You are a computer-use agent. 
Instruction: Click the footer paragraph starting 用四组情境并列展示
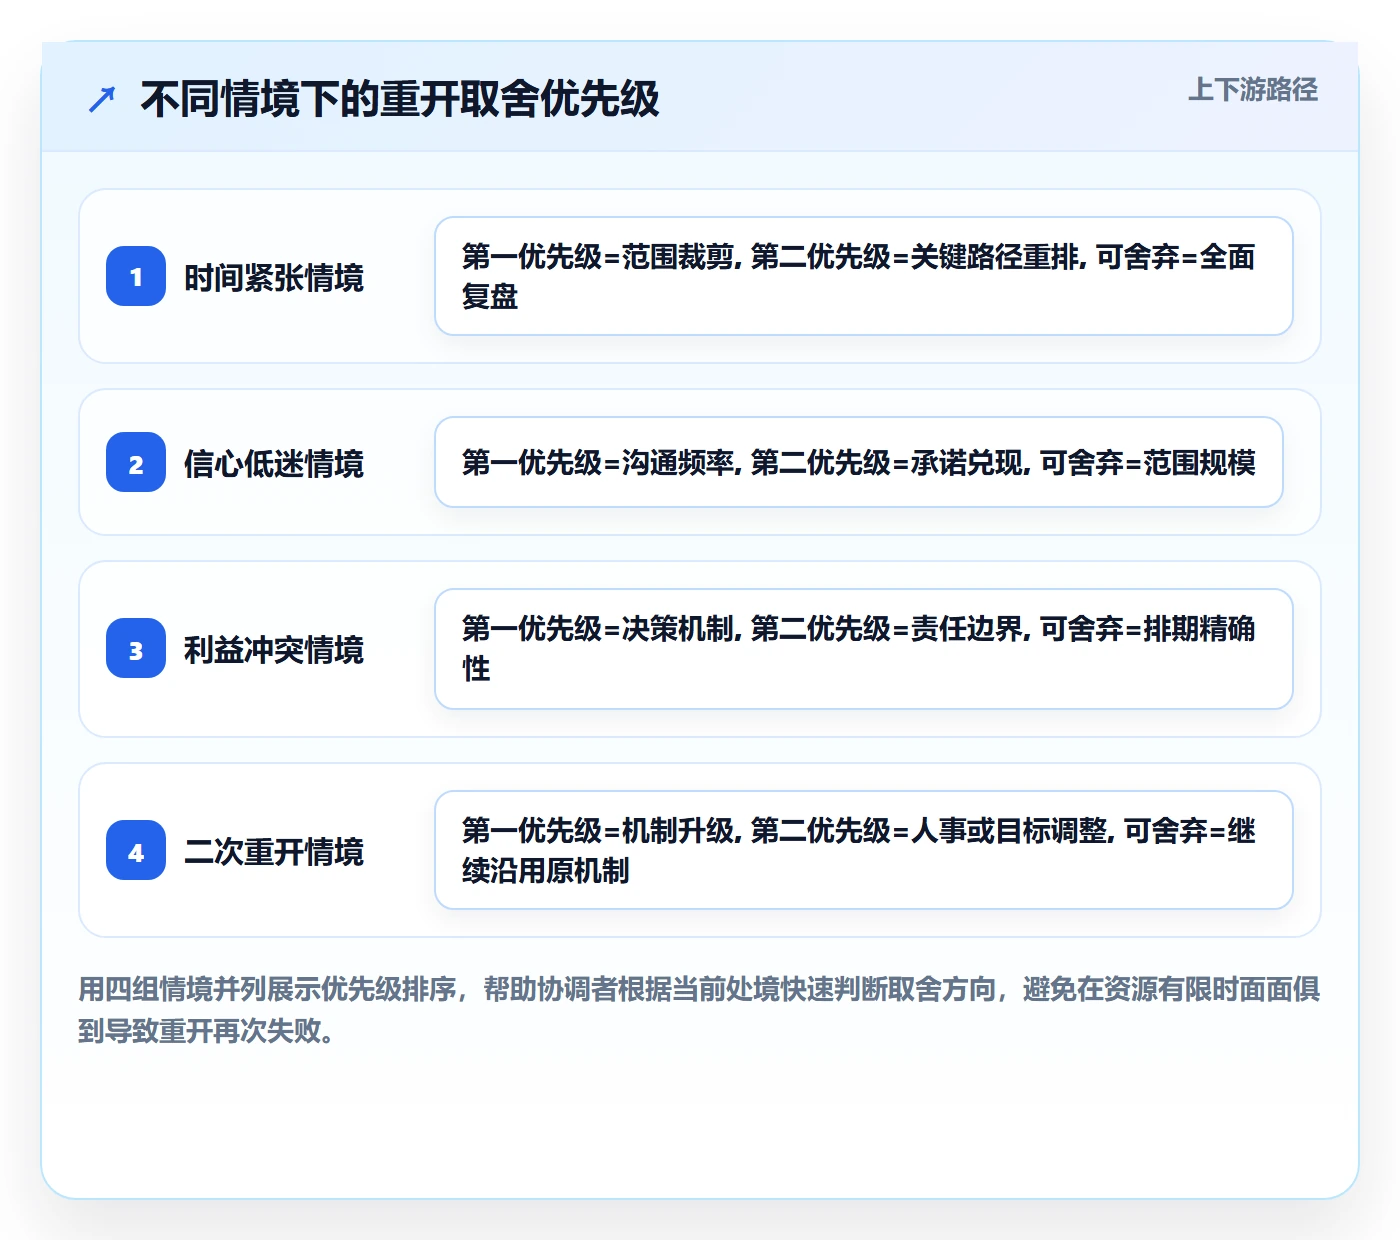tap(700, 1009)
